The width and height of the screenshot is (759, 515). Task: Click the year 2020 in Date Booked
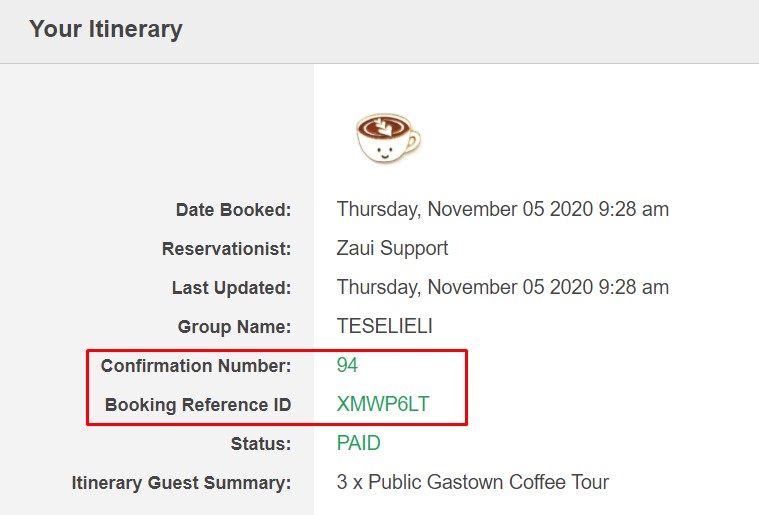(571, 210)
